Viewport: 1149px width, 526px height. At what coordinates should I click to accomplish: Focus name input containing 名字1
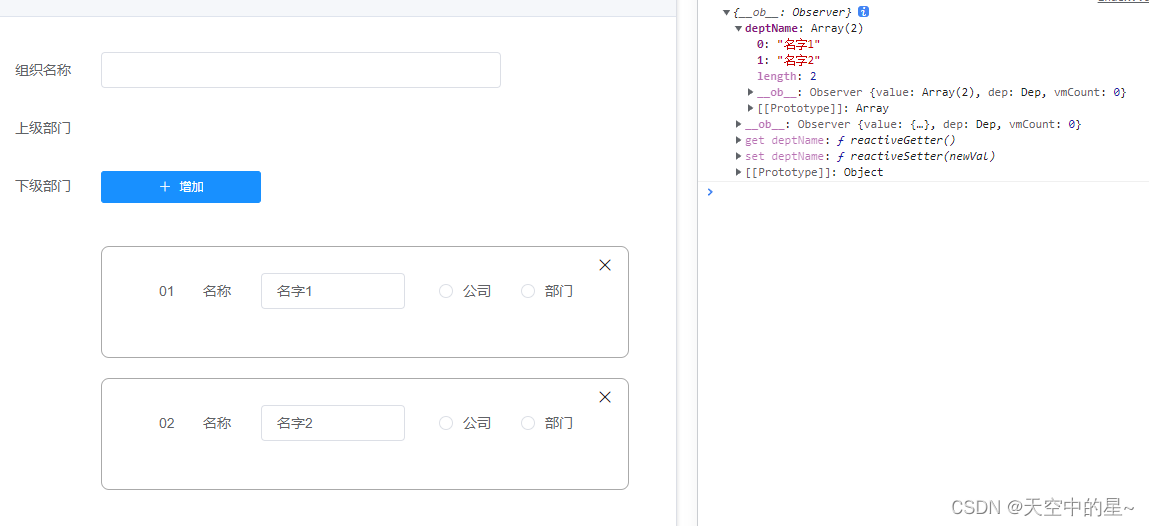pos(333,291)
